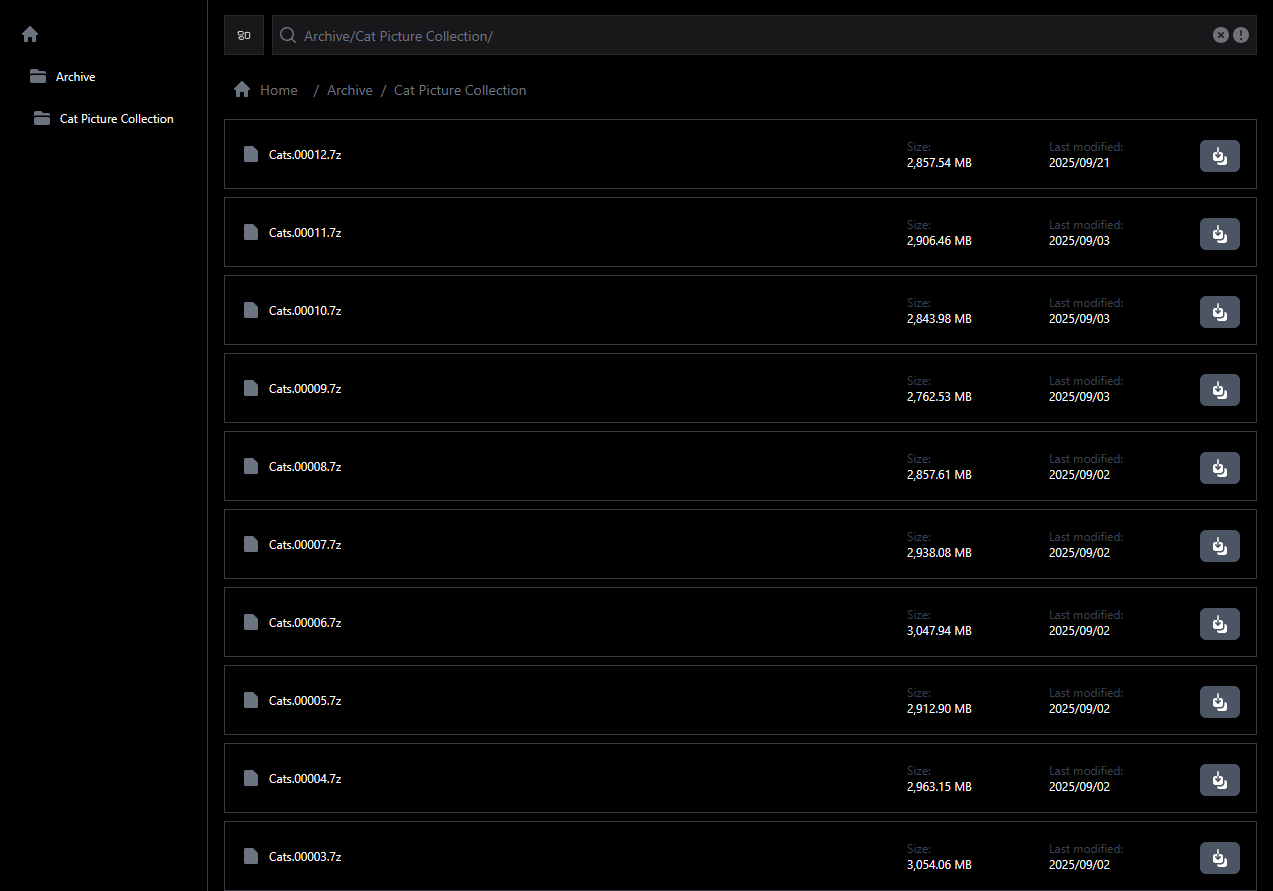Download the Cats.00007.7z archive
The image size is (1273, 891).
point(1219,546)
